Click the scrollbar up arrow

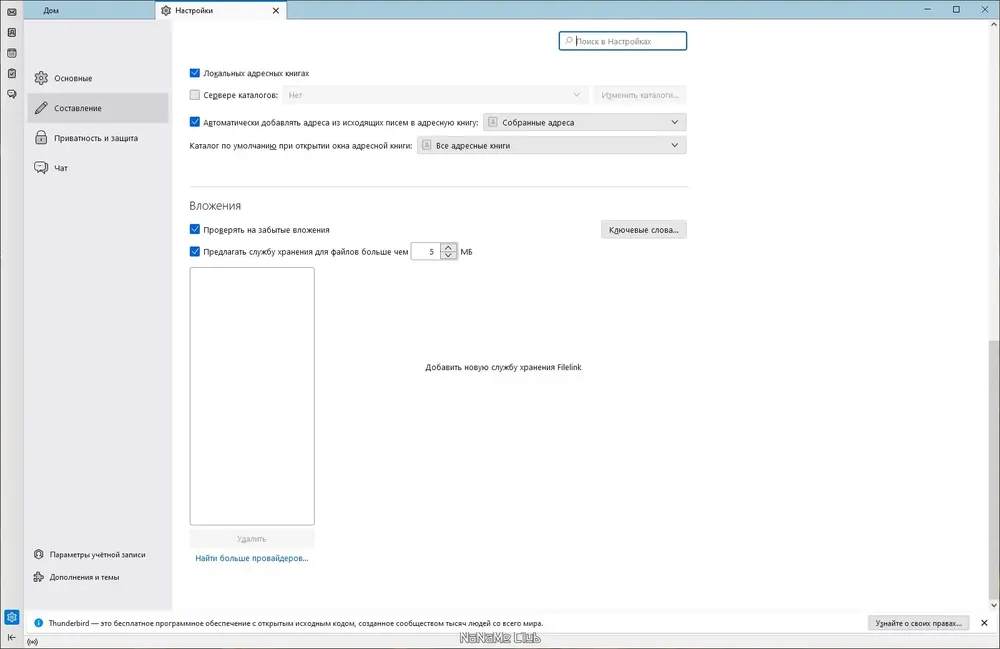point(994,25)
